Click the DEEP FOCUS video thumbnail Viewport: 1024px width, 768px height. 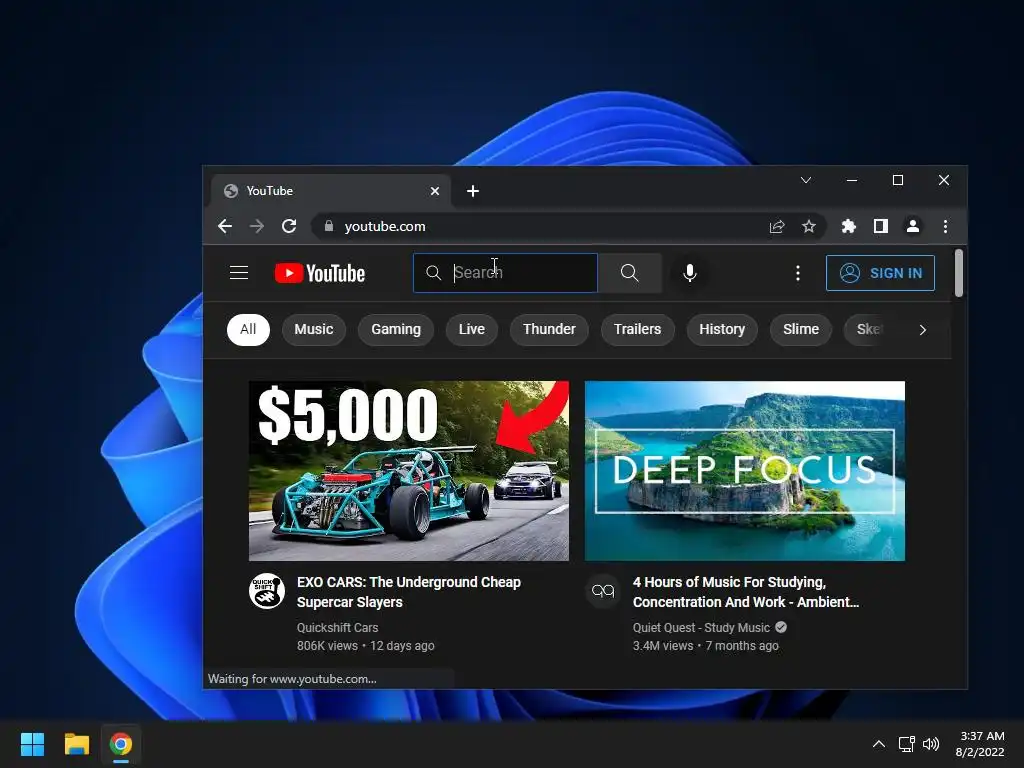point(745,471)
